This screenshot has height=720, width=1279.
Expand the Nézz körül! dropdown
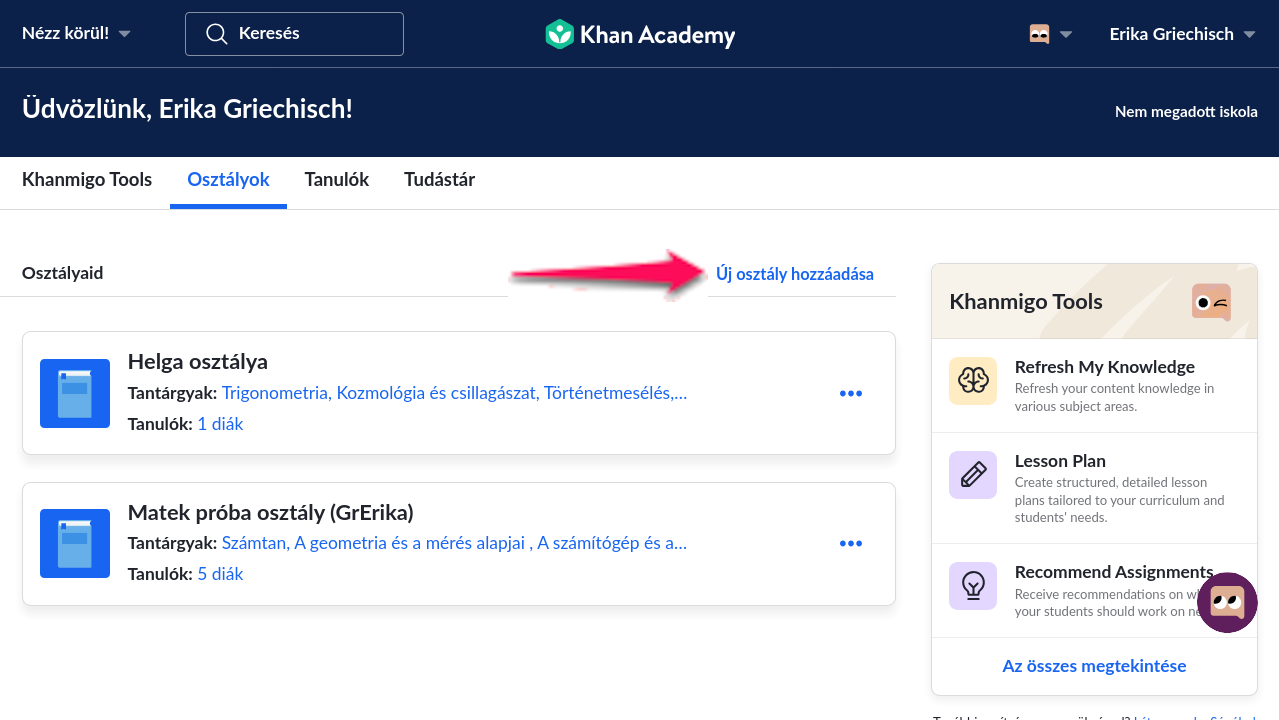coord(77,34)
